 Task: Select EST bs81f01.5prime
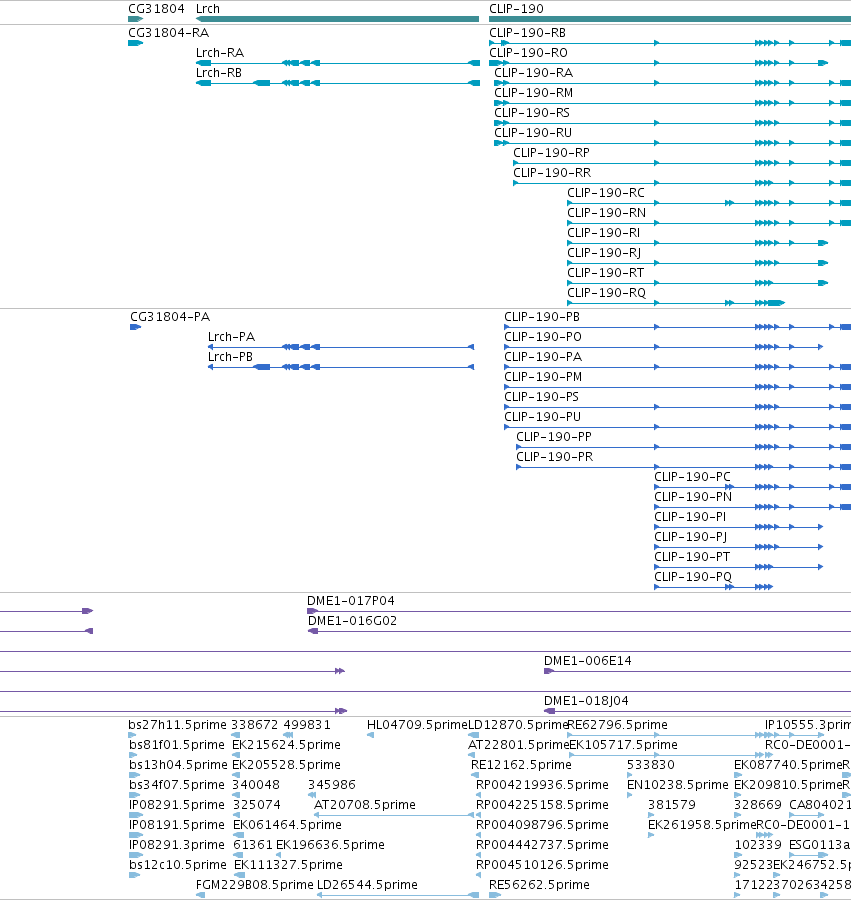176,745
